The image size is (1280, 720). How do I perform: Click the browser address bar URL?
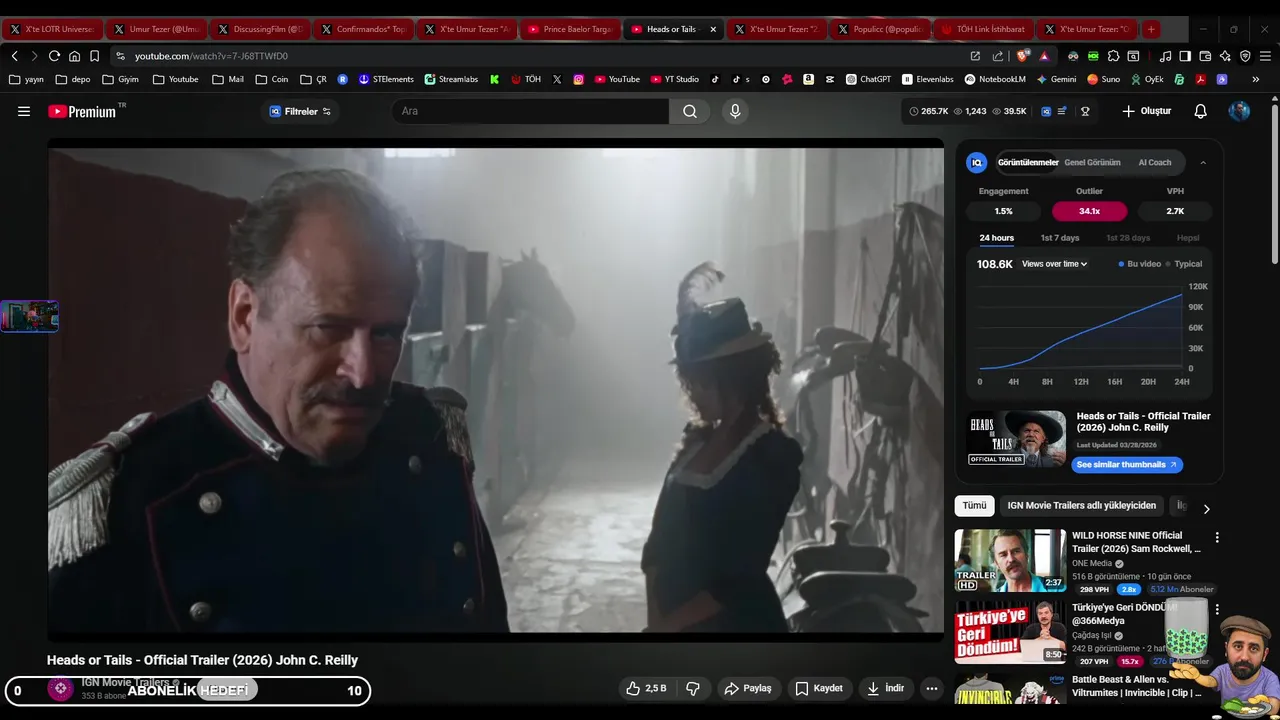tap(211, 56)
